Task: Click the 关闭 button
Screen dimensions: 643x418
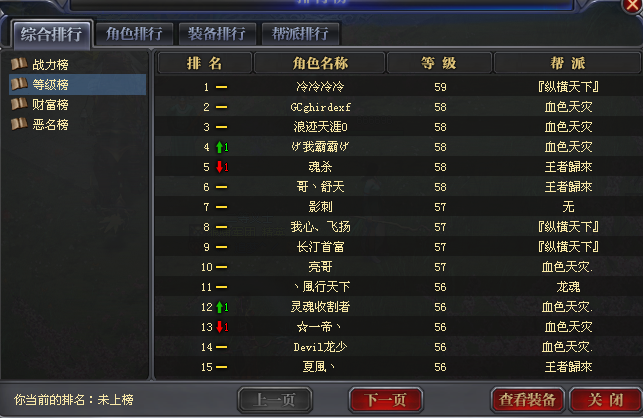Action: (606, 400)
